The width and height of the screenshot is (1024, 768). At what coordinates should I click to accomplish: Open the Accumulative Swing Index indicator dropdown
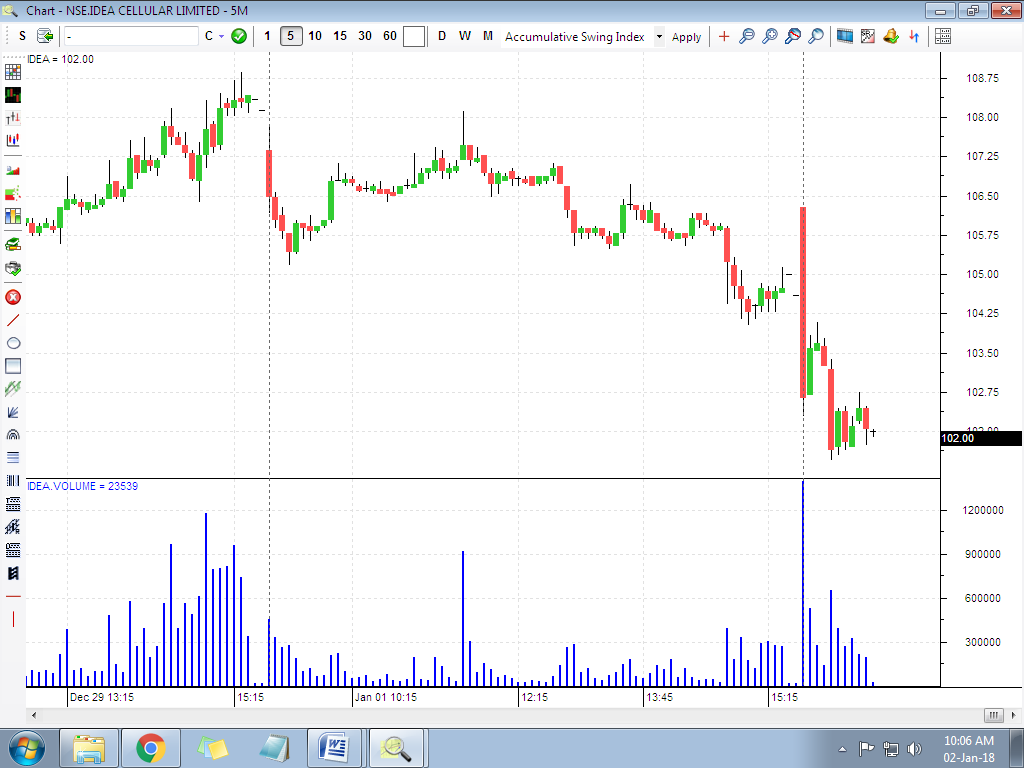pyautogui.click(x=659, y=37)
